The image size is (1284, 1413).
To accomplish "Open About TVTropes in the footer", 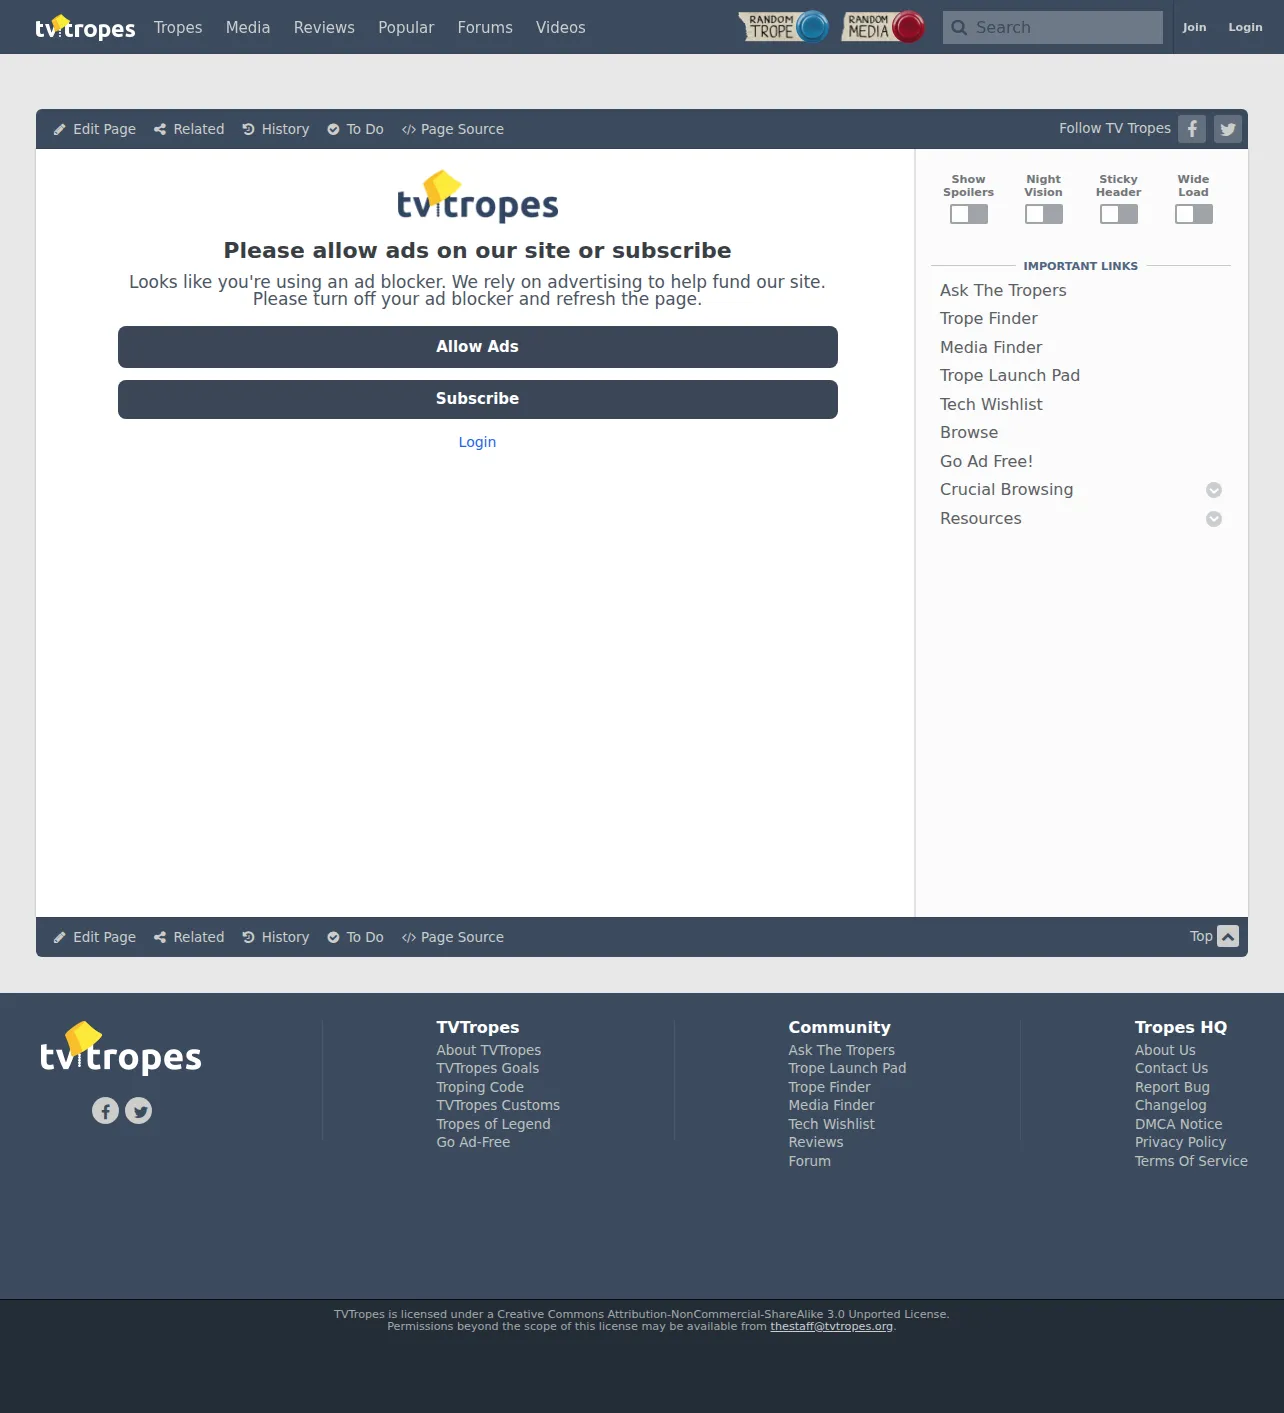I will pyautogui.click(x=489, y=1050).
